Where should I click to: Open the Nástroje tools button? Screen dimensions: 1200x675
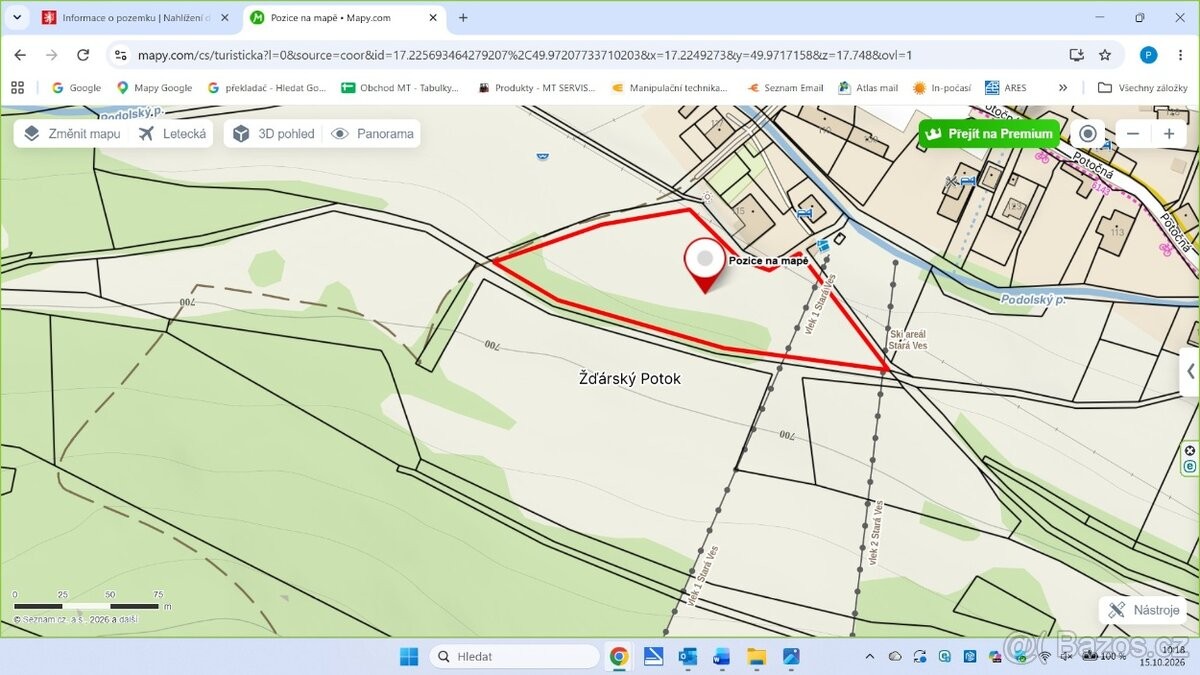coord(1144,610)
